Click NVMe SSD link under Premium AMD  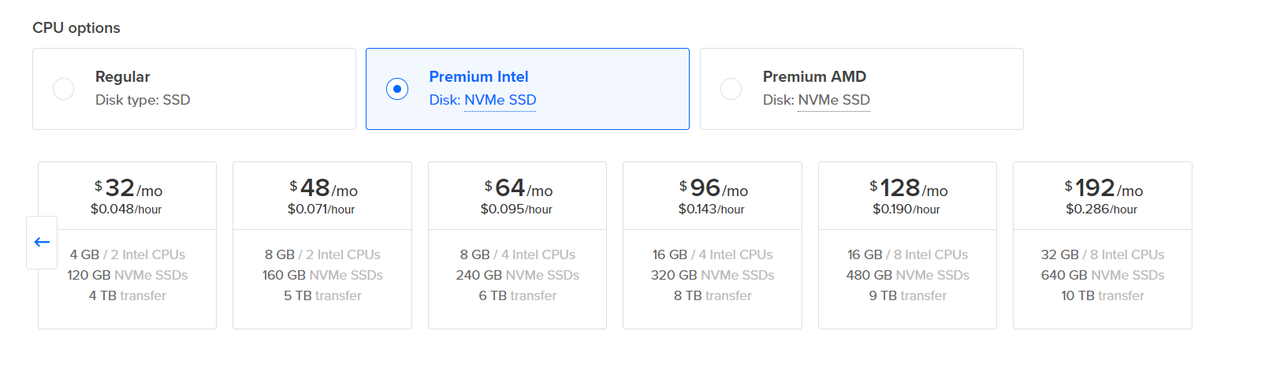tap(834, 100)
